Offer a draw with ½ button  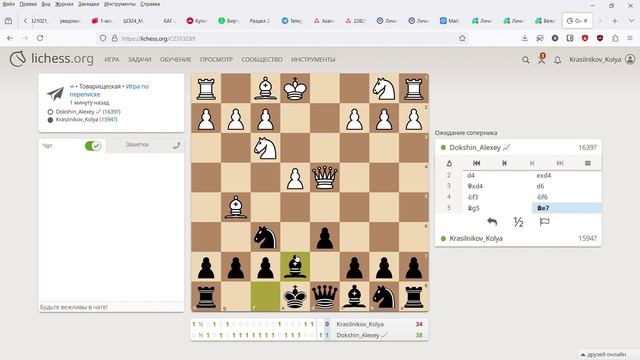(x=518, y=222)
